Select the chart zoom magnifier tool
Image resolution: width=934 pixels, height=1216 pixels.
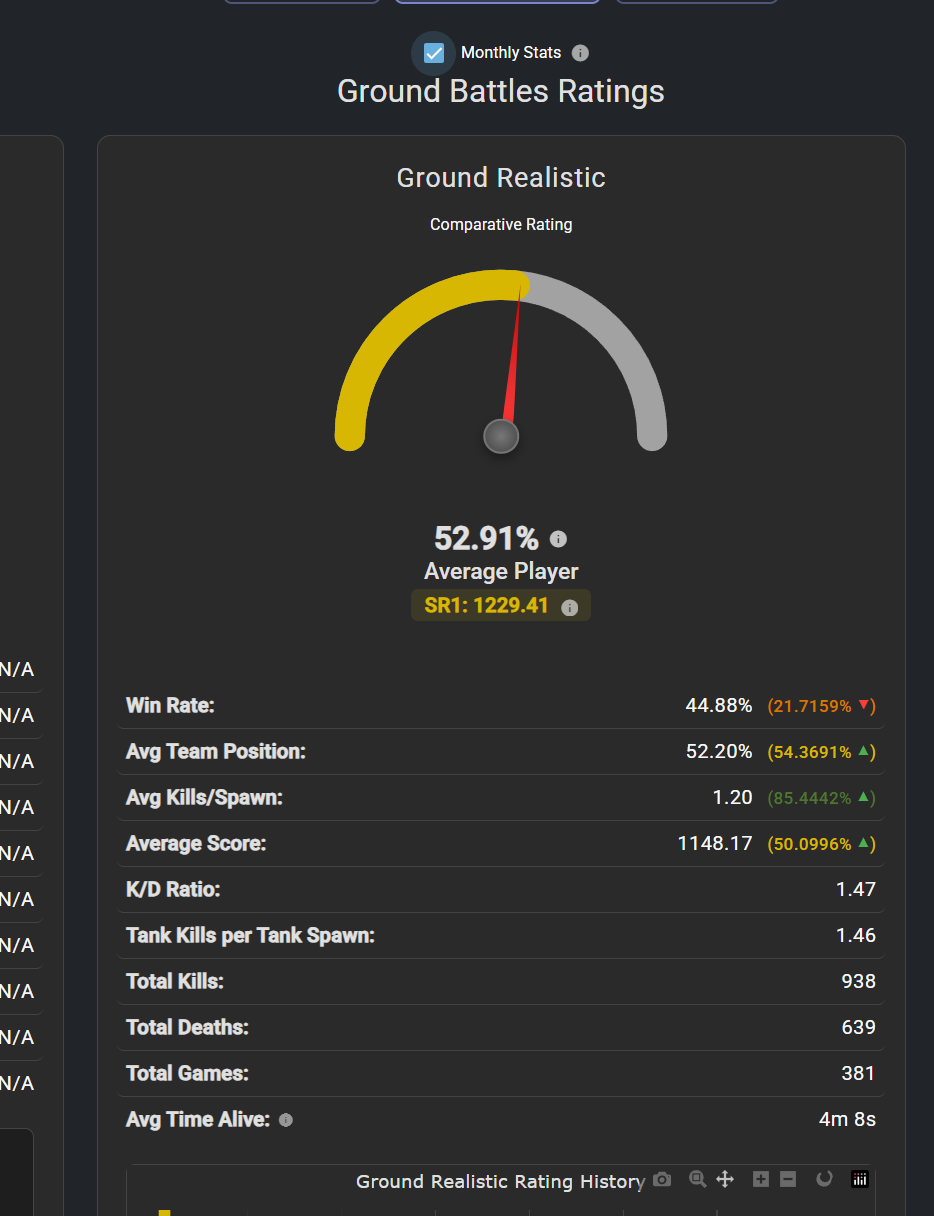click(697, 1180)
